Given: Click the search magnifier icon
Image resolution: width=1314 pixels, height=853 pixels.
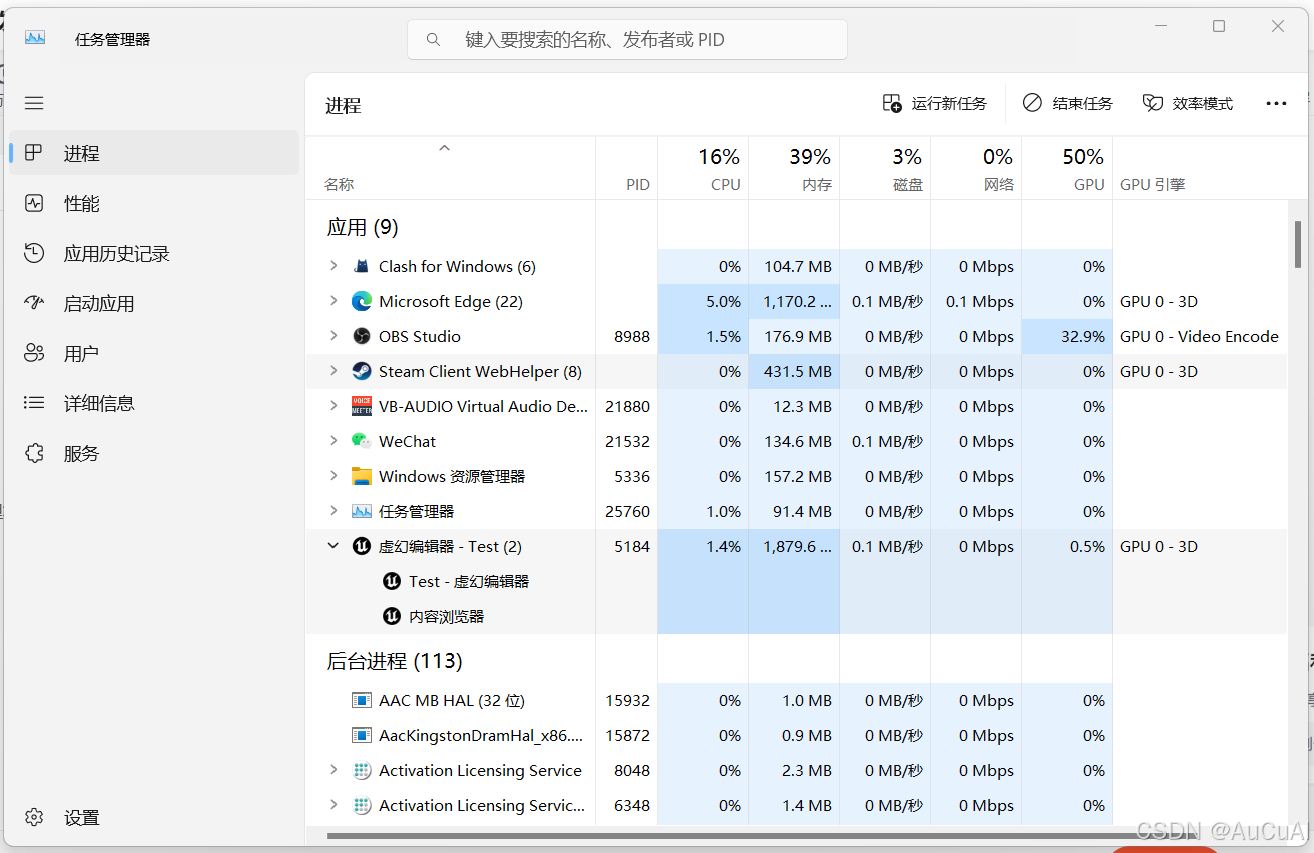Looking at the screenshot, I should (433, 40).
